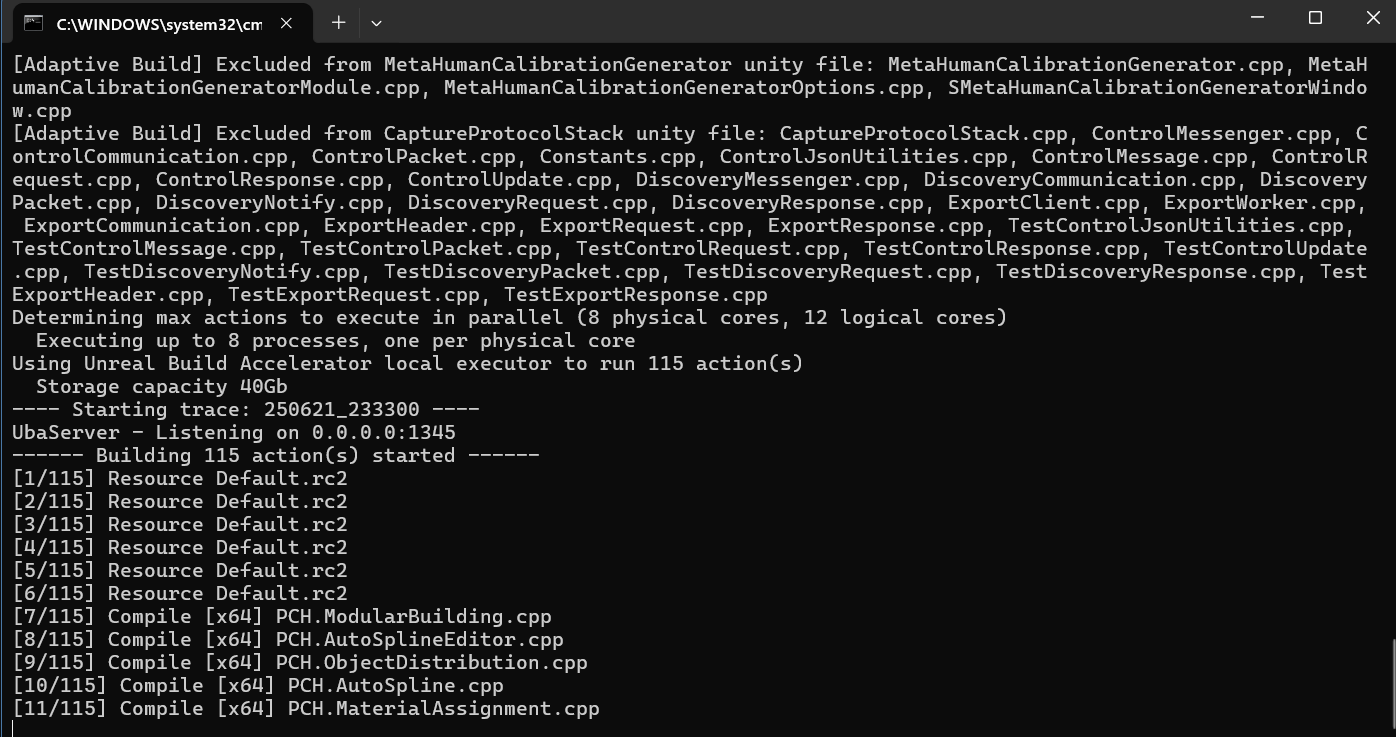Image resolution: width=1396 pixels, height=737 pixels.
Task: Click the PCH.ObjectDistribution.cpp compile line
Action: [x=300, y=663]
